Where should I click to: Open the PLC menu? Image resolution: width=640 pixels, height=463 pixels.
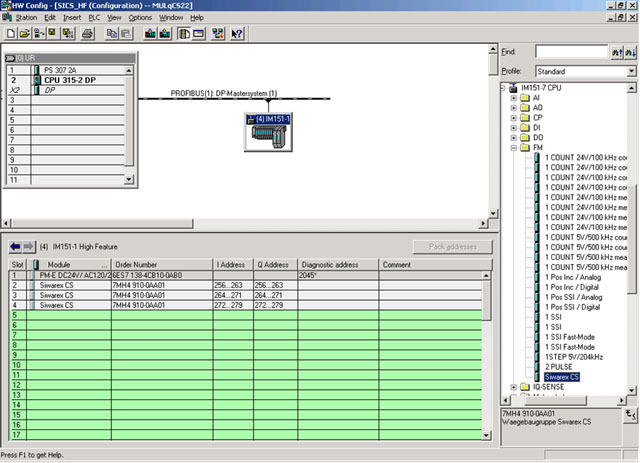click(94, 17)
